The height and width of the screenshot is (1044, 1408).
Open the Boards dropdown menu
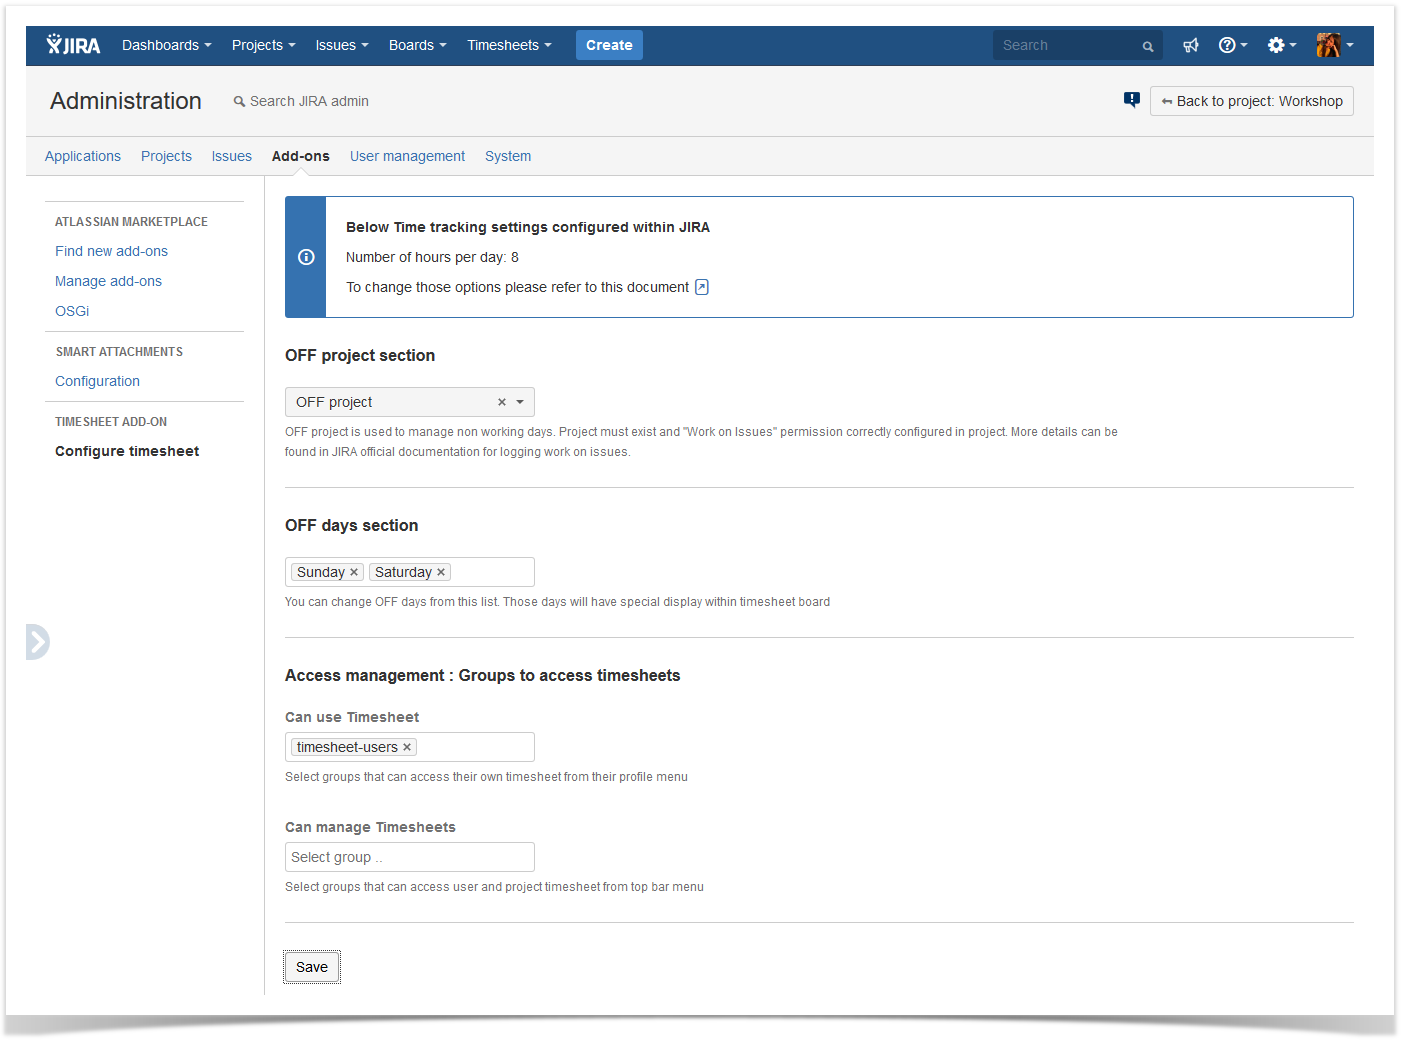418,45
